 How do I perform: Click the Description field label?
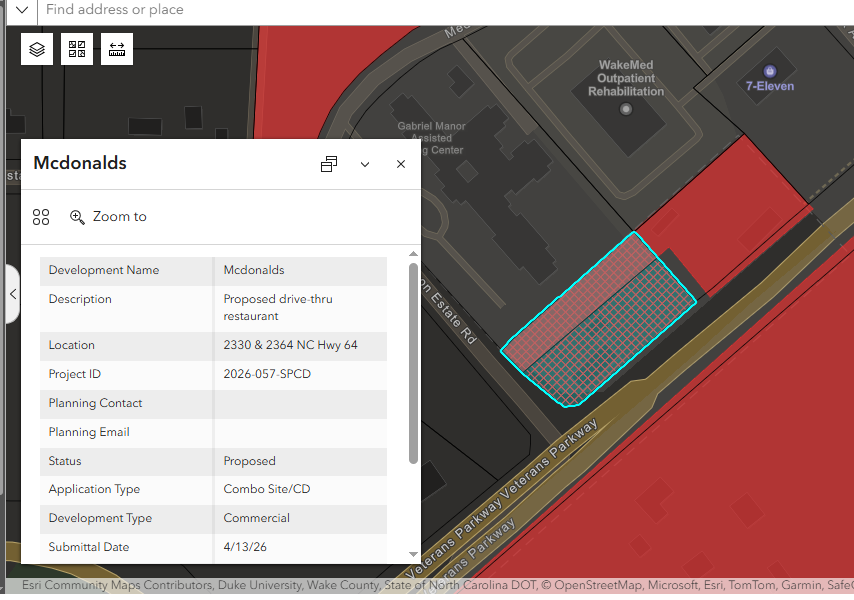coord(80,299)
